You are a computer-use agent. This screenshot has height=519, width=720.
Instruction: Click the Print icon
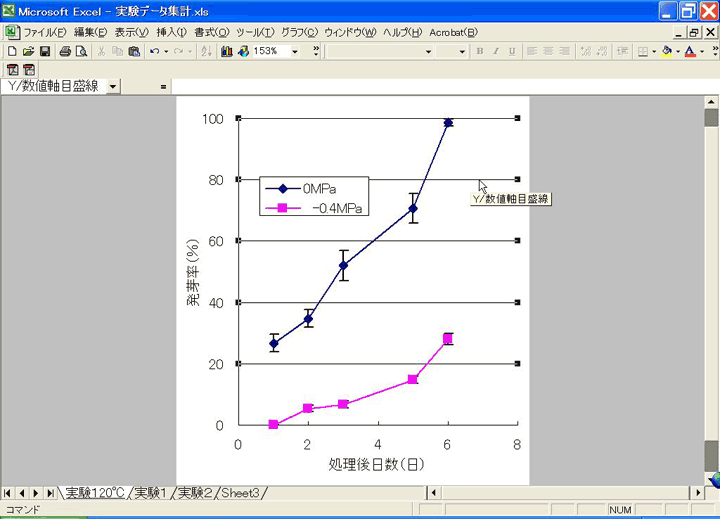point(65,51)
